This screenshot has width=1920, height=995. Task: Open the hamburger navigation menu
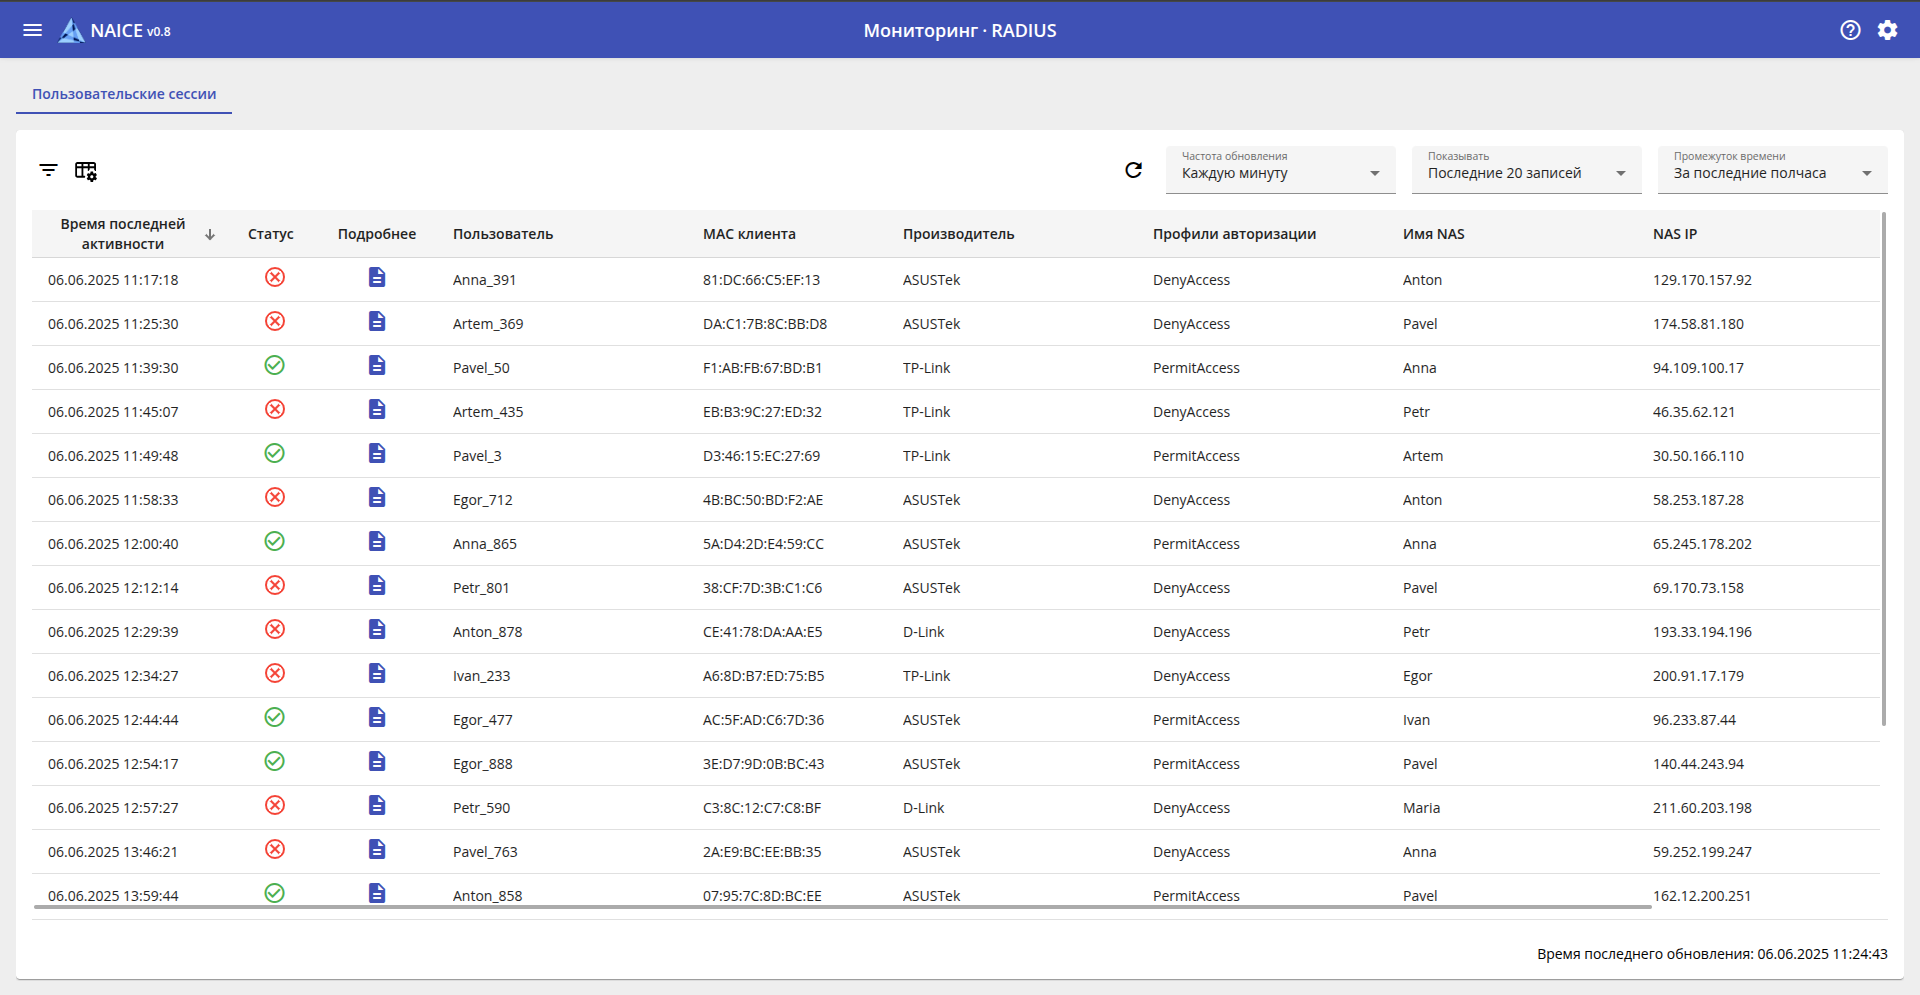32,30
